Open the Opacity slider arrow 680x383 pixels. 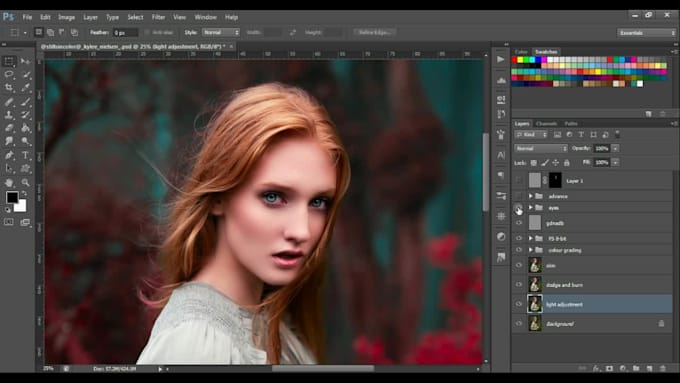615,148
